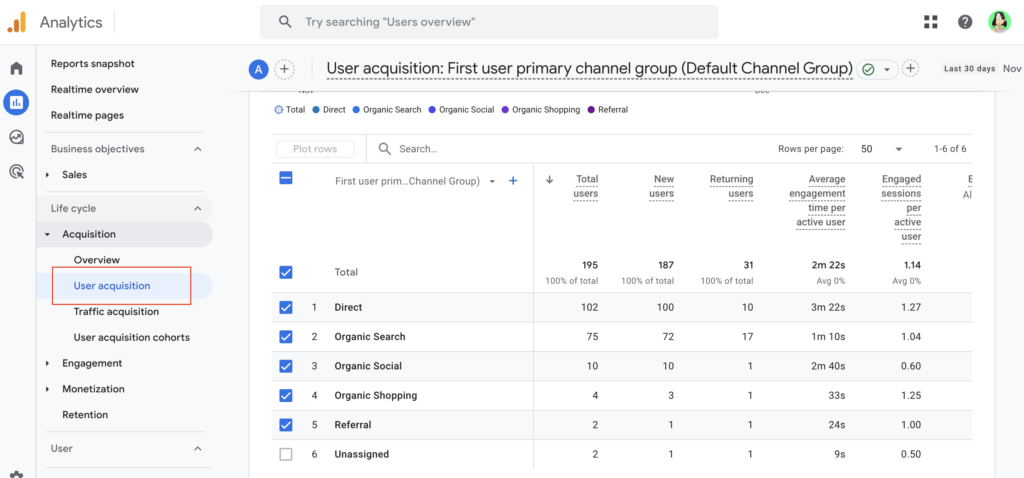Toggle the select-all rows header checkbox
Image resolution: width=1024 pixels, height=478 pixels.
pyautogui.click(x=285, y=178)
